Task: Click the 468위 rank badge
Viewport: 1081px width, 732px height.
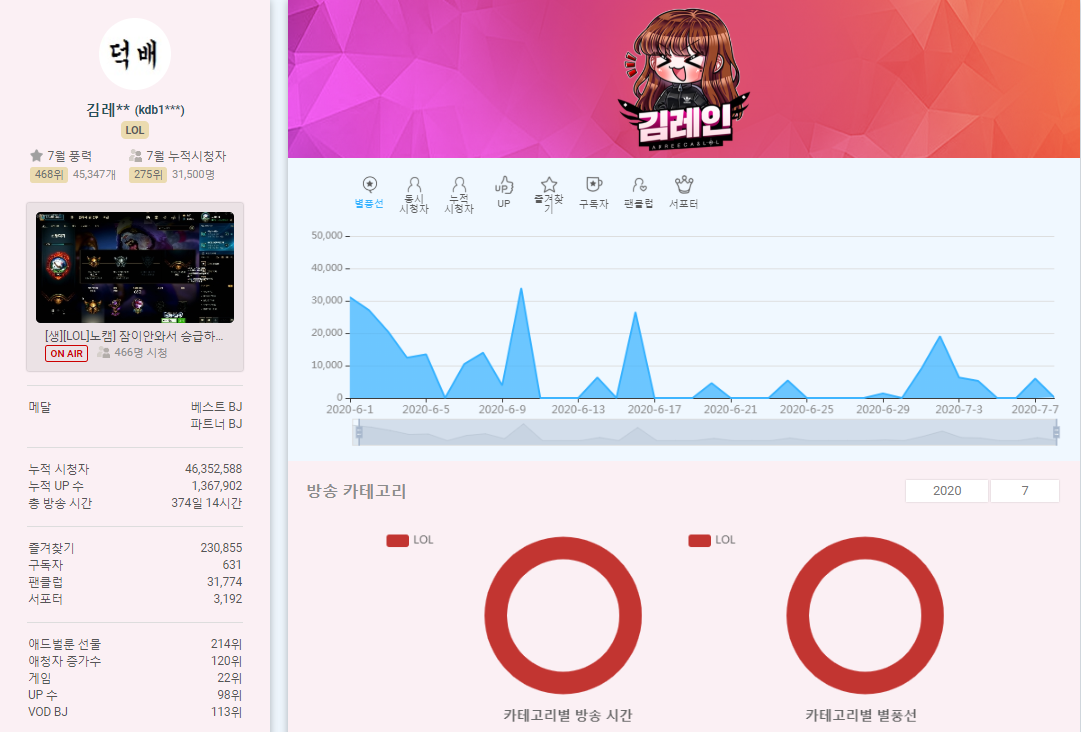Action: point(49,174)
